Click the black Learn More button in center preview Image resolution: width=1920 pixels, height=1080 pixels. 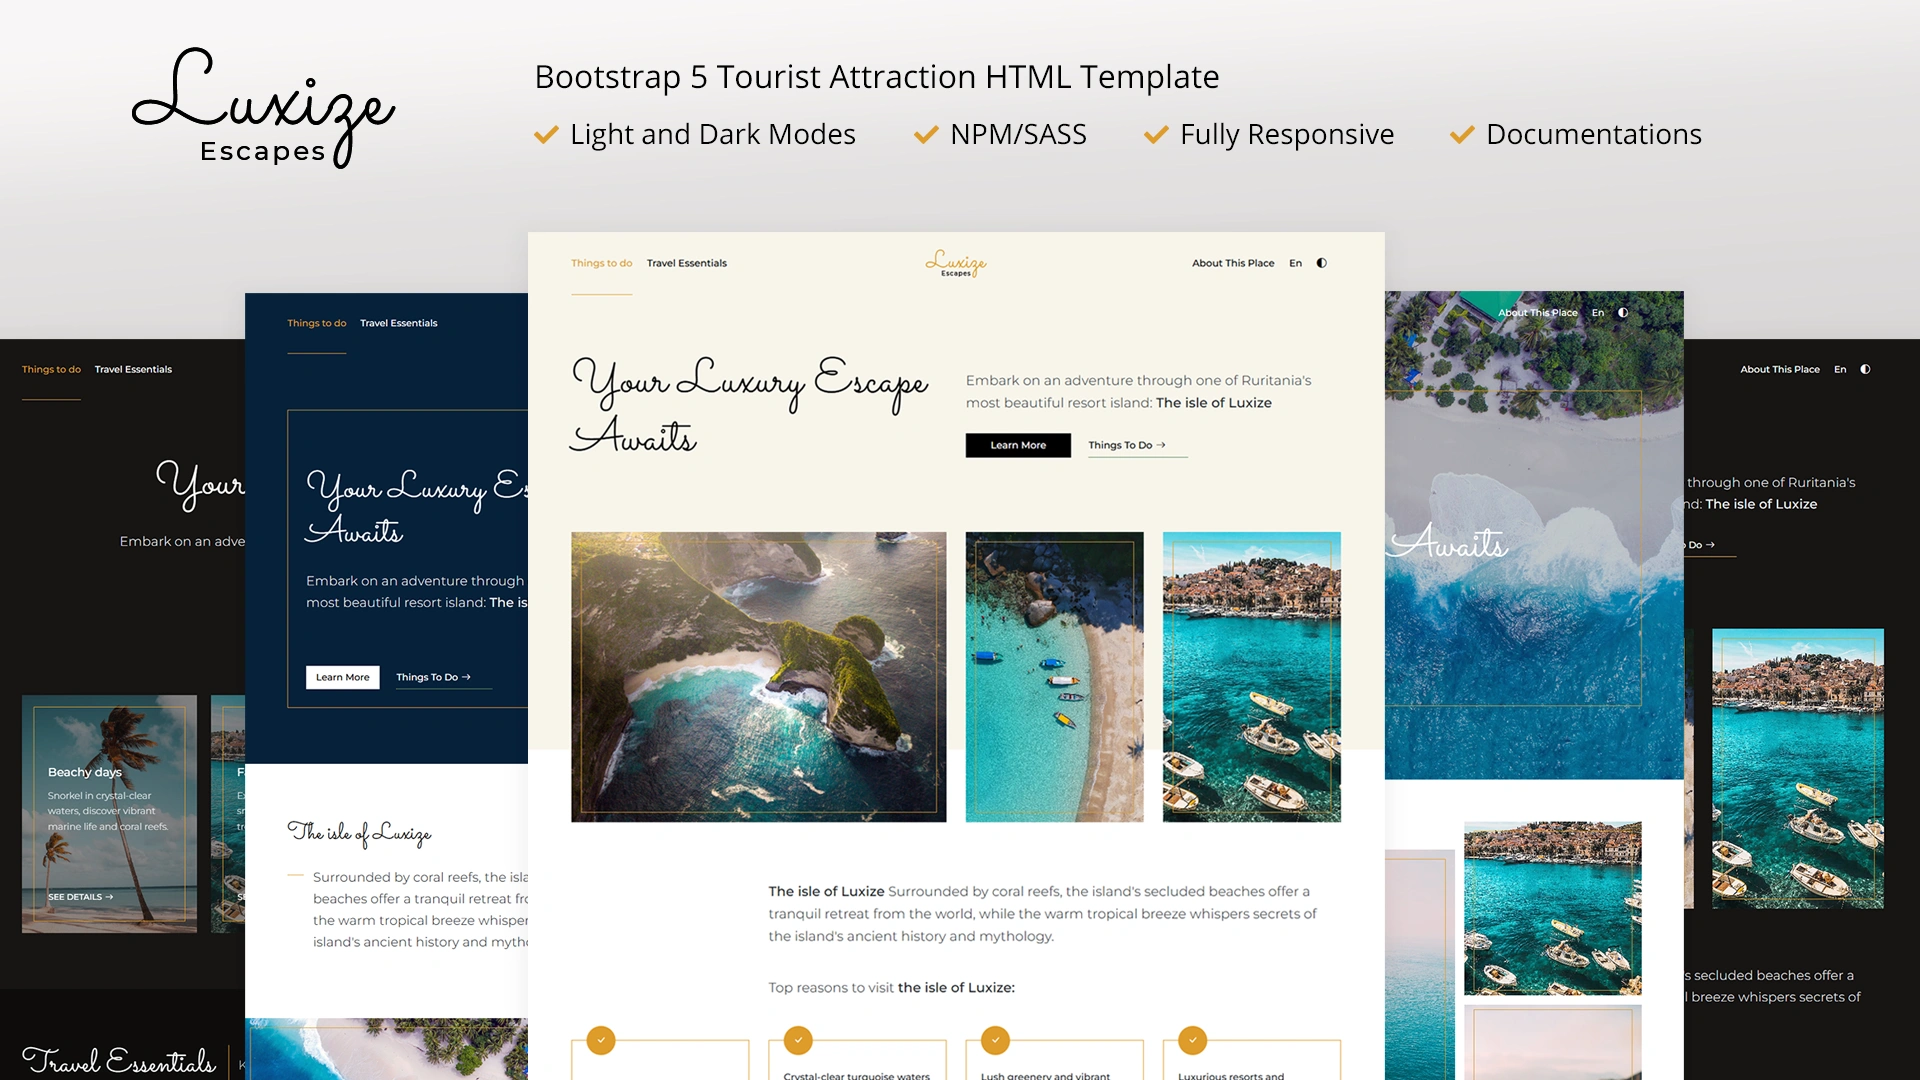tap(1018, 445)
